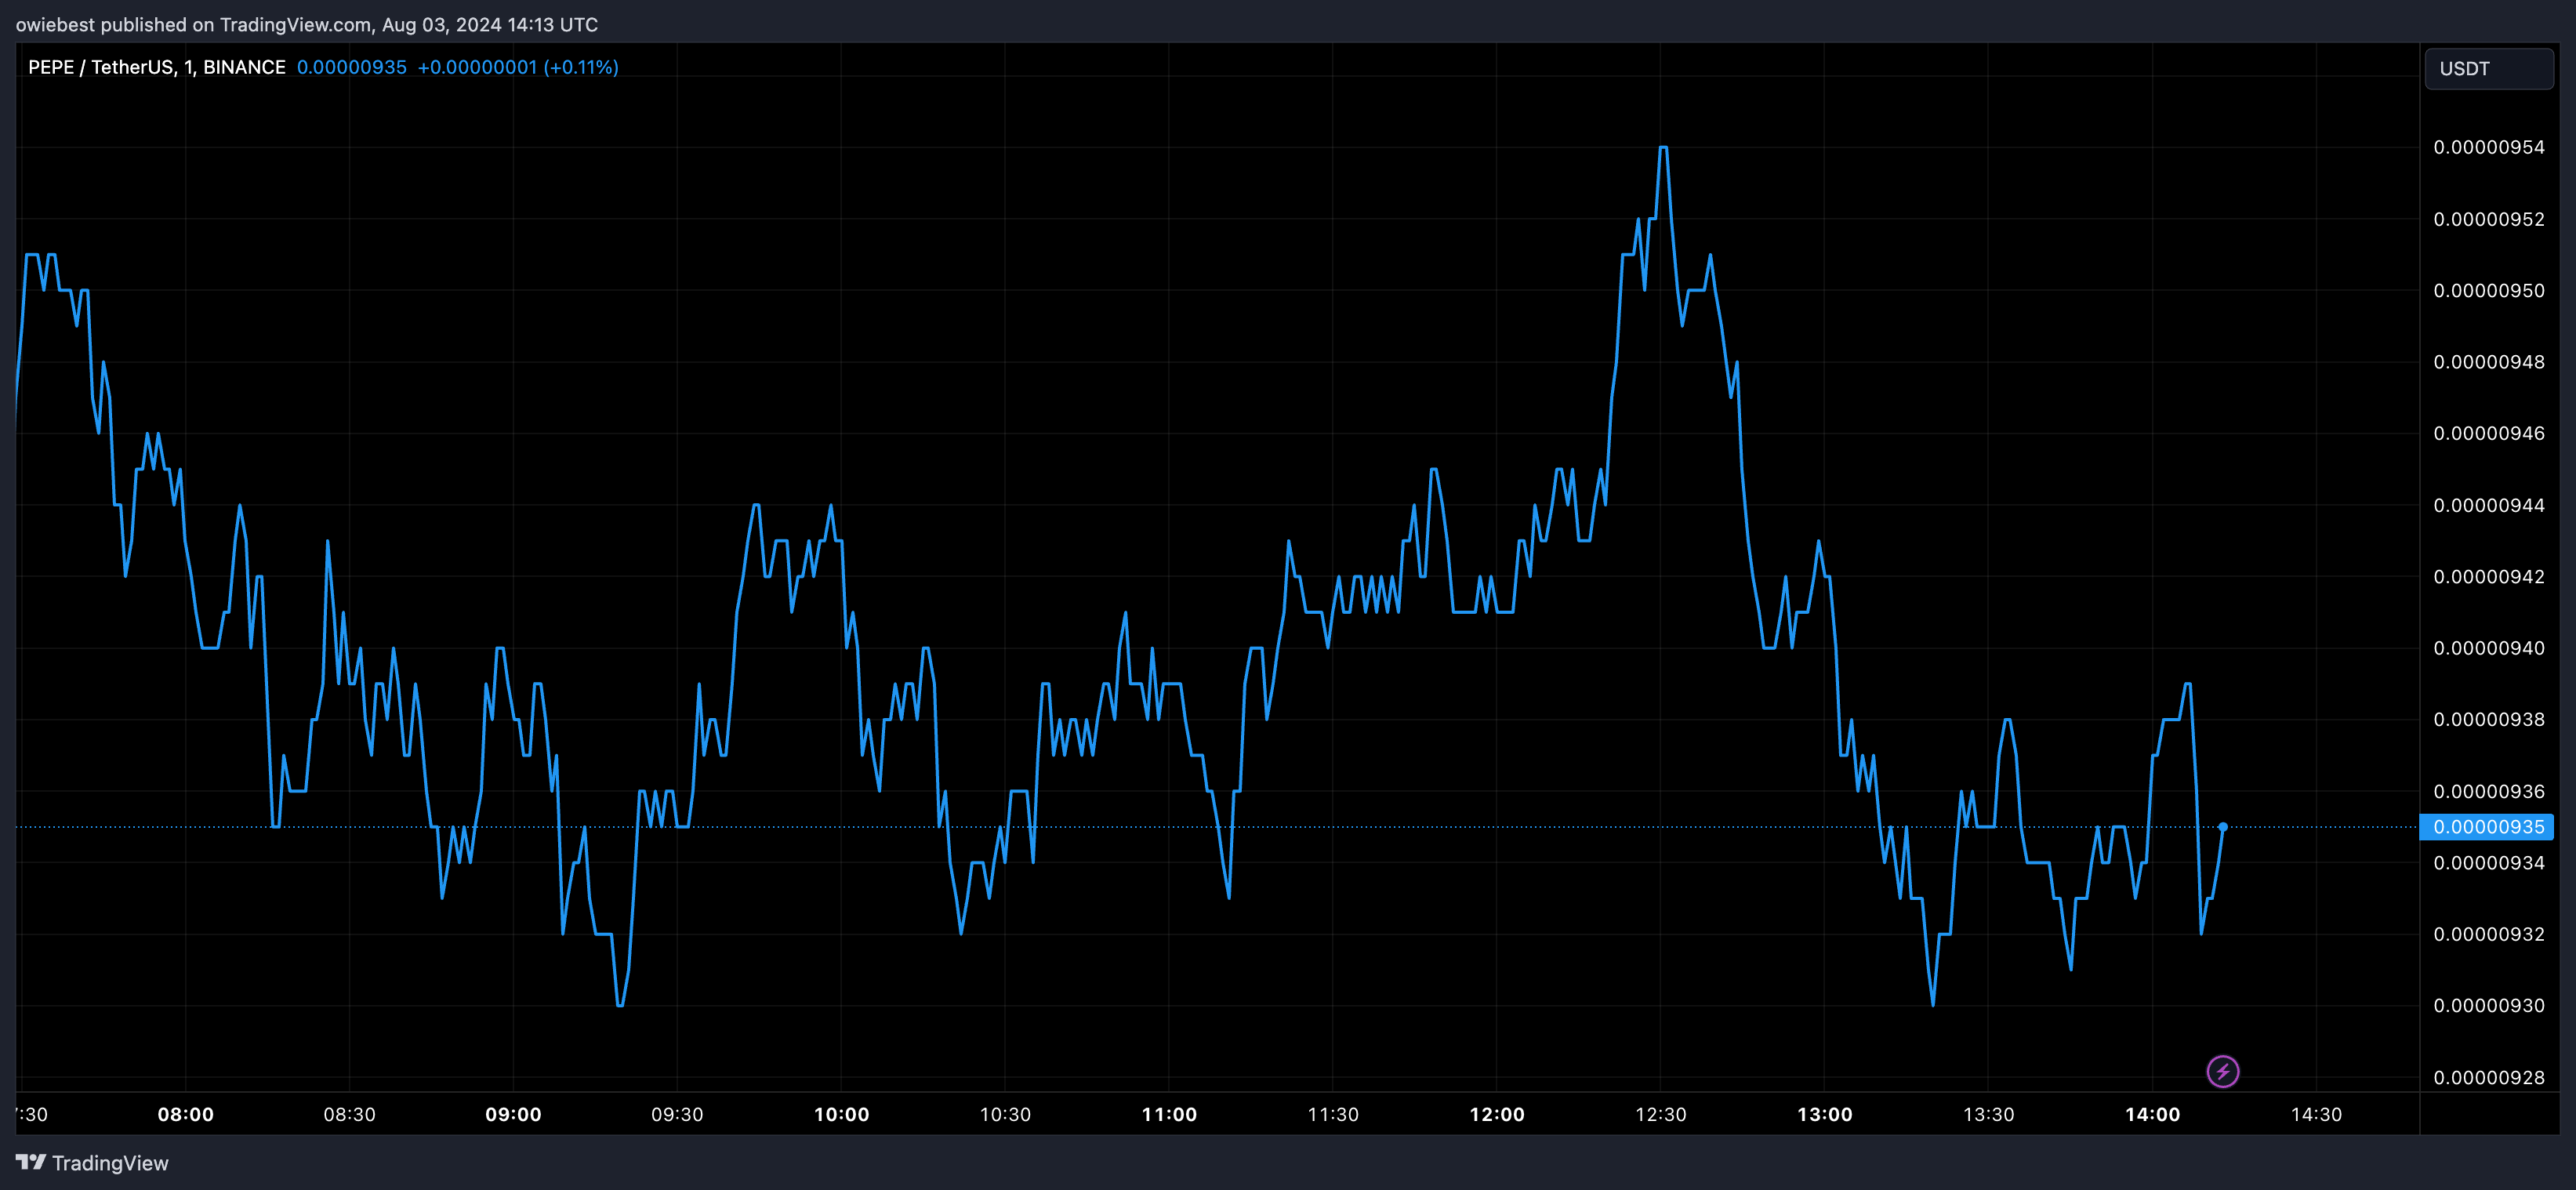Click the owiebest published header text
This screenshot has width=2576, height=1190.
pyautogui.click(x=306, y=24)
